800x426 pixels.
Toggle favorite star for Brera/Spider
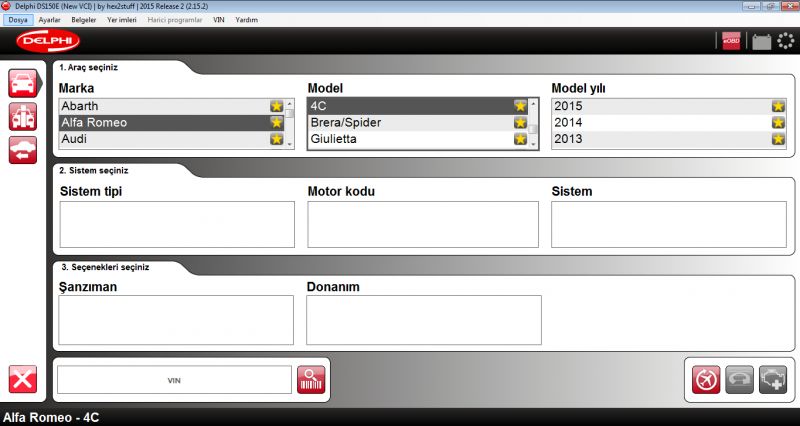520,122
